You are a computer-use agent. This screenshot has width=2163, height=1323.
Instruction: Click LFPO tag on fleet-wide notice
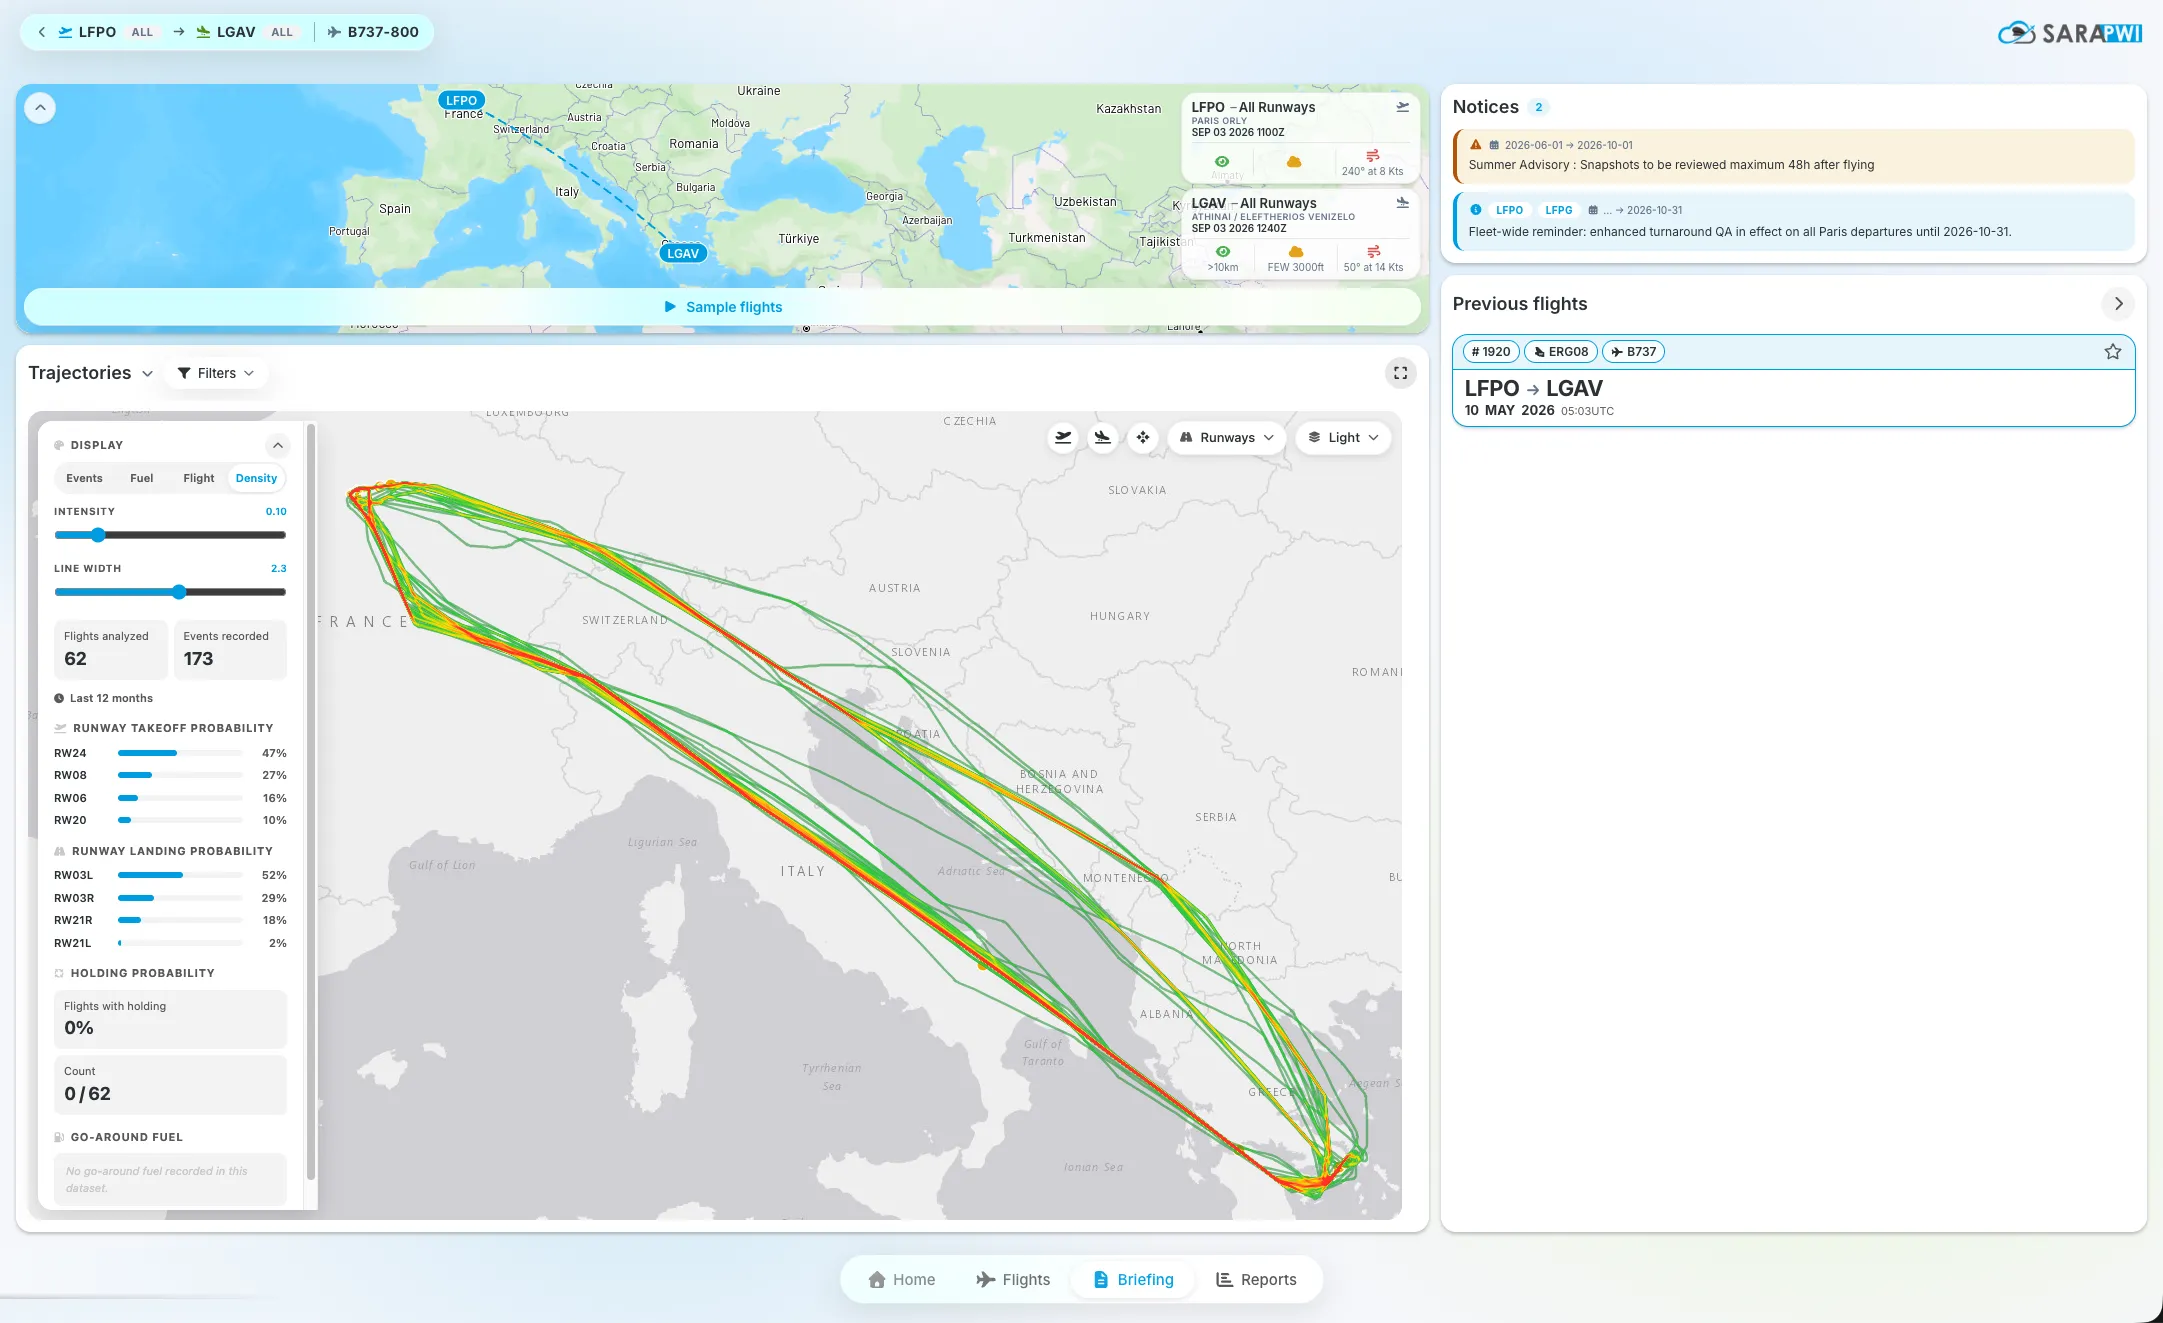[x=1509, y=210]
